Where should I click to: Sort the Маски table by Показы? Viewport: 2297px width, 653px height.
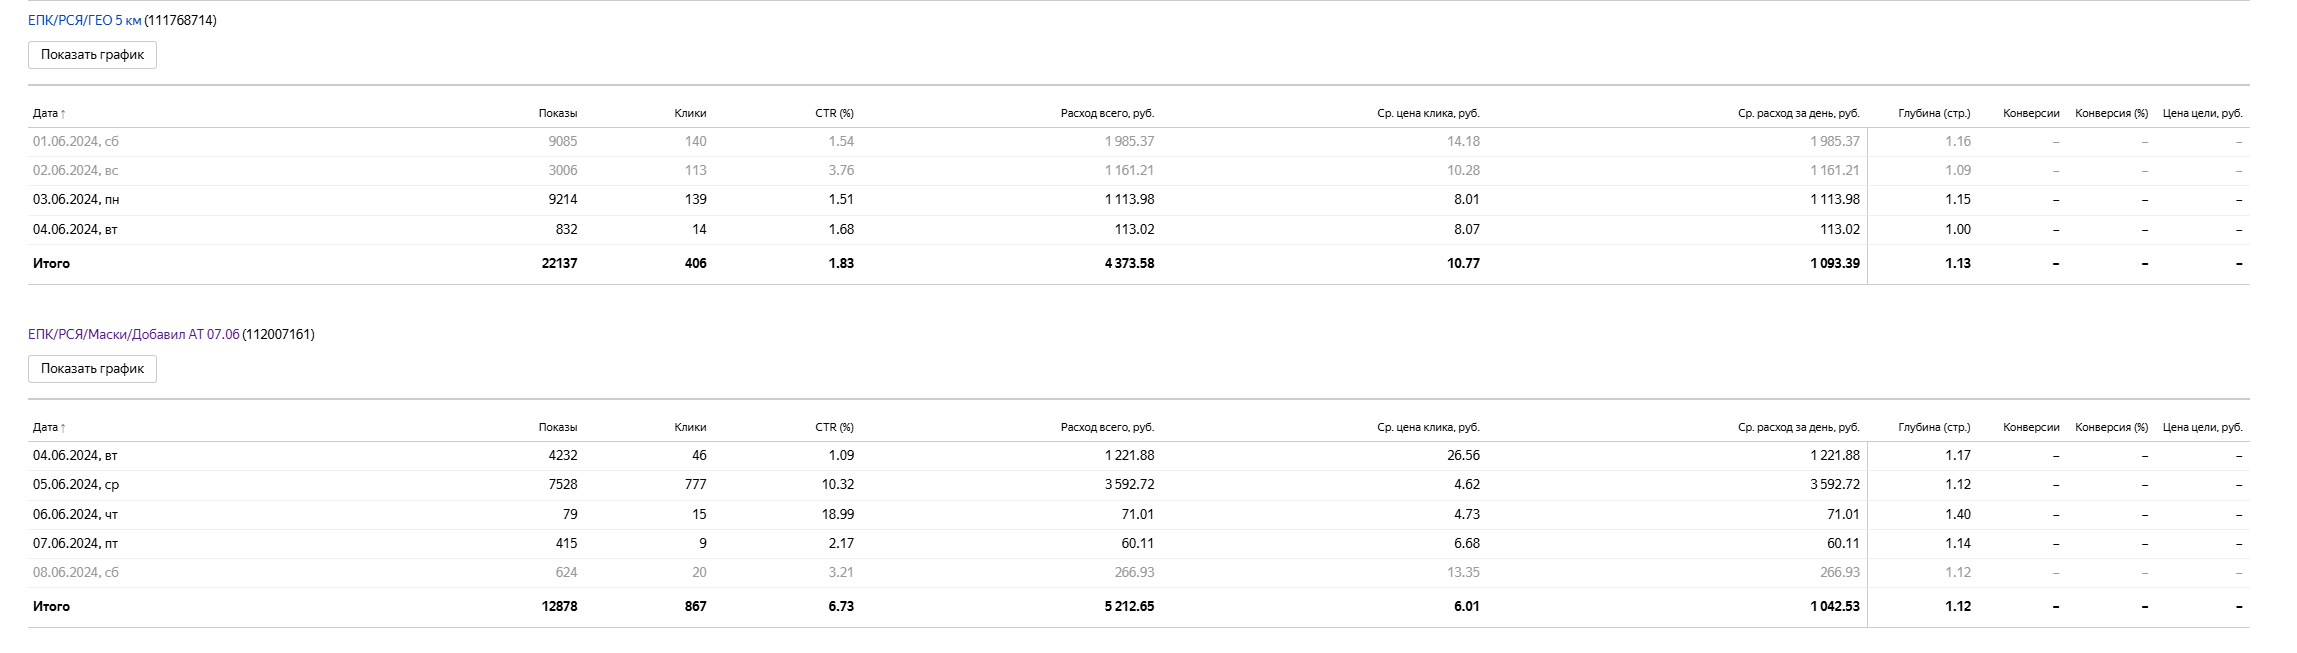click(x=557, y=427)
